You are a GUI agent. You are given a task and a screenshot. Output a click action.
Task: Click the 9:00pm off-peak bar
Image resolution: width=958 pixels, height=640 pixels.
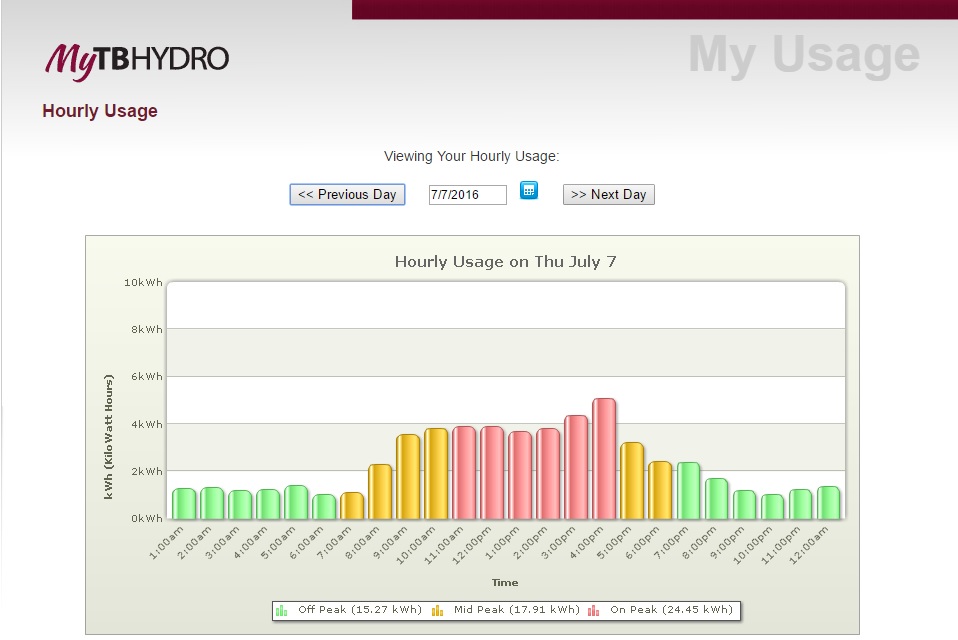[745, 505]
